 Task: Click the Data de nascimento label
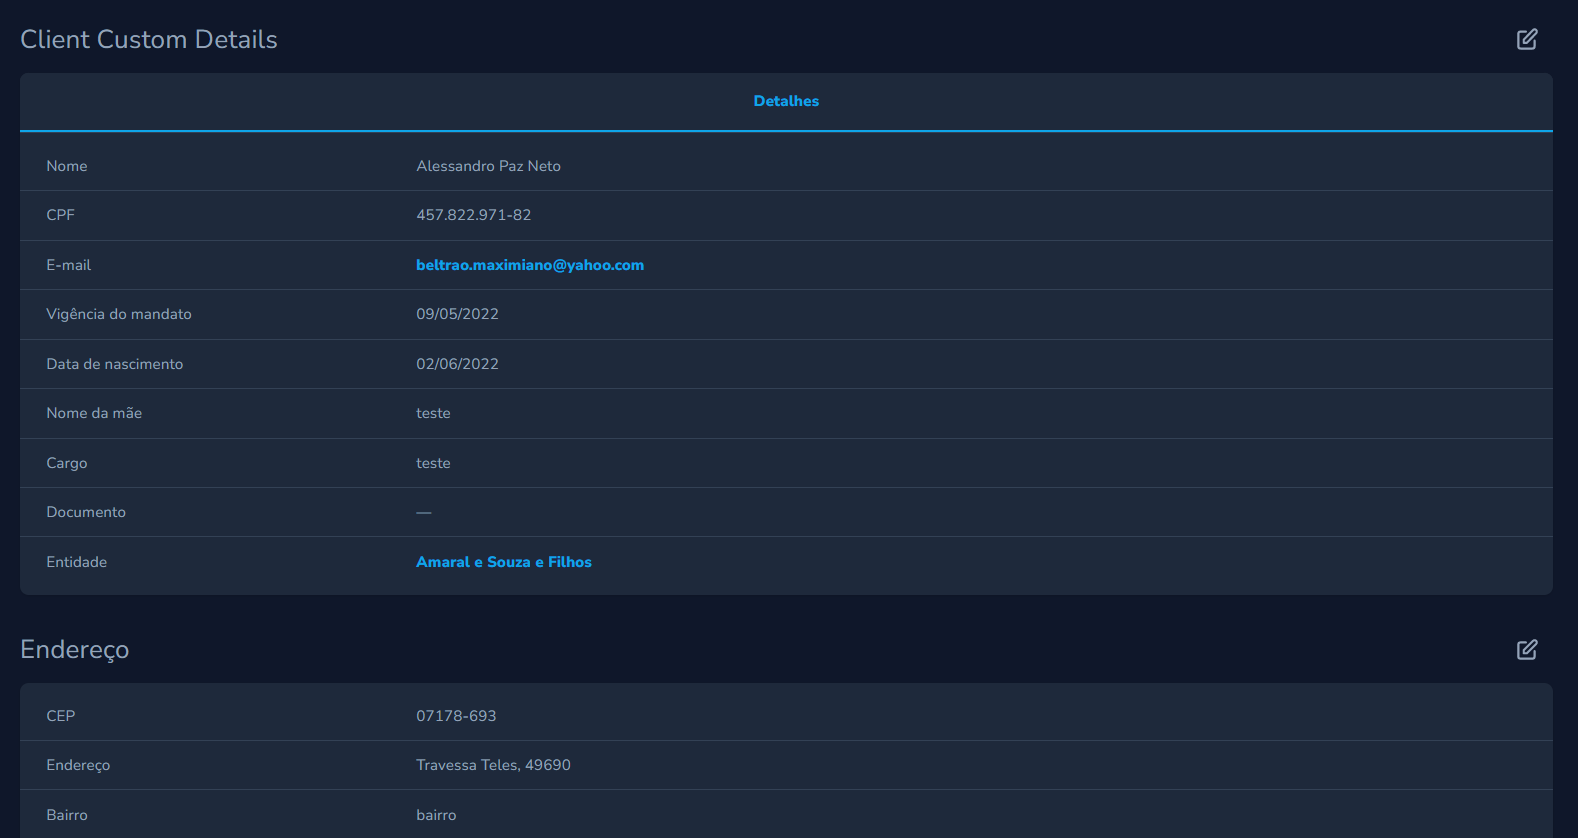click(x=115, y=364)
